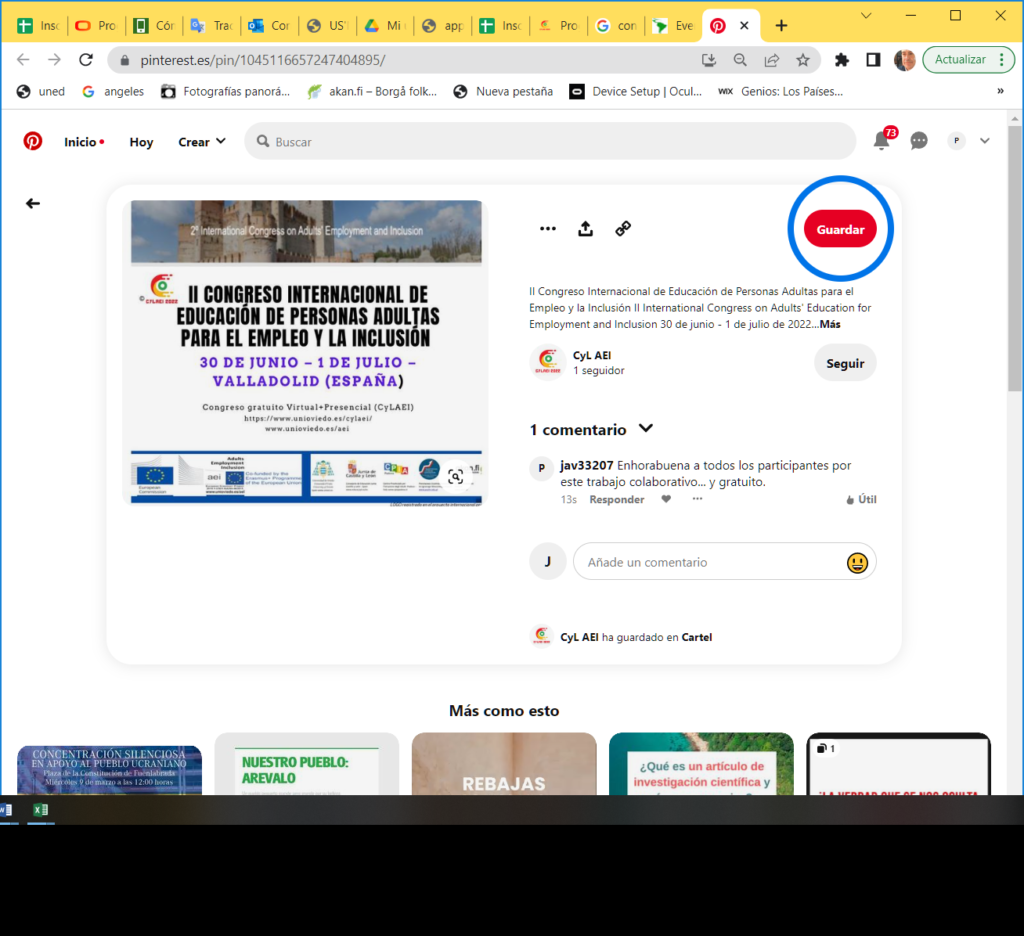Mark the comment as Útil

861,500
